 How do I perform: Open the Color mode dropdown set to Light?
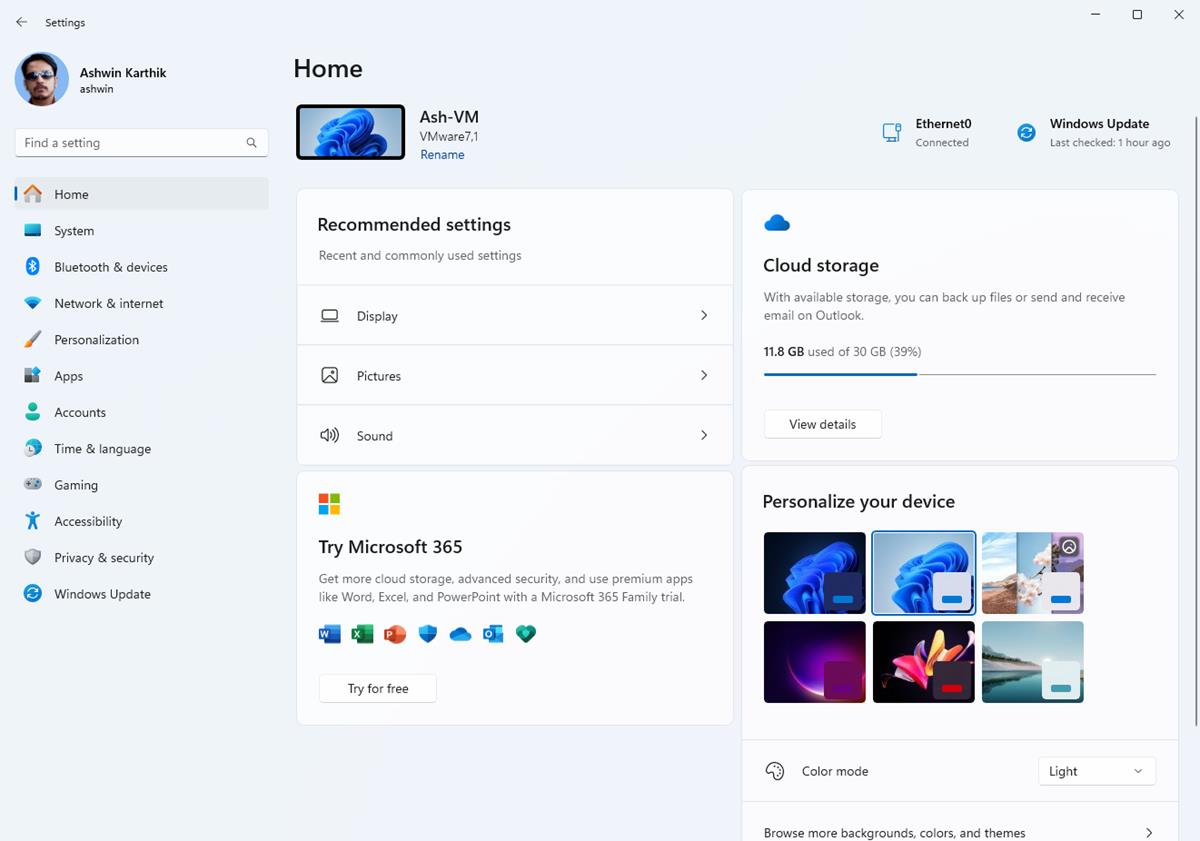coord(1096,771)
